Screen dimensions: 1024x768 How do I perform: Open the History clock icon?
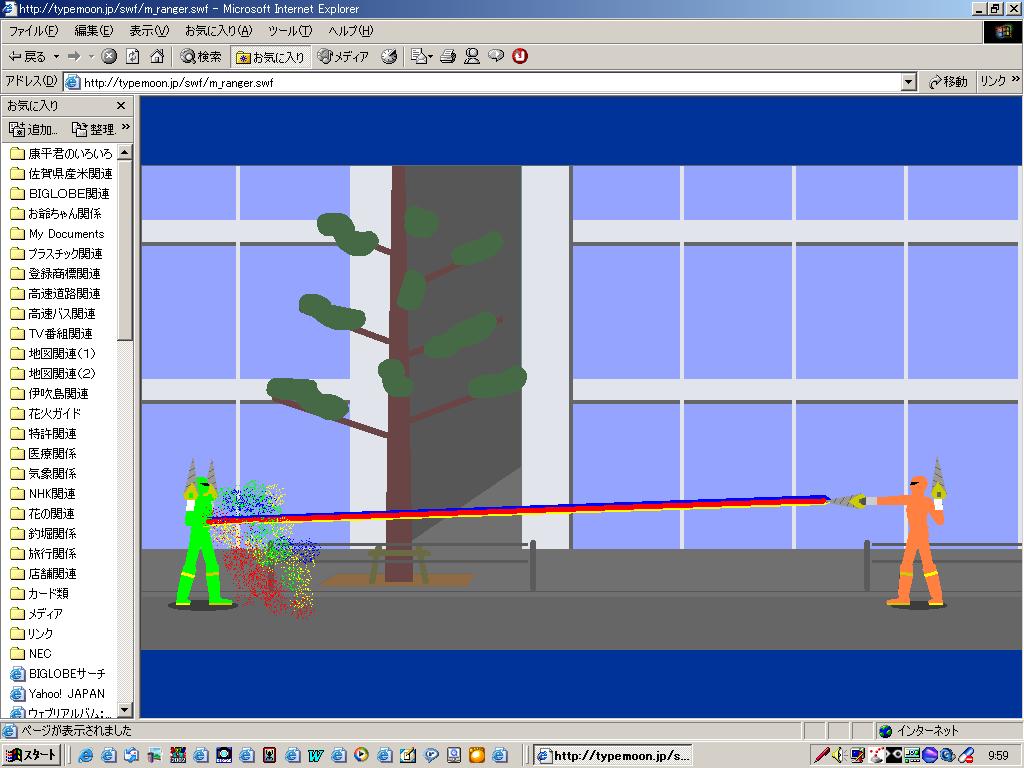pyautogui.click(x=389, y=57)
